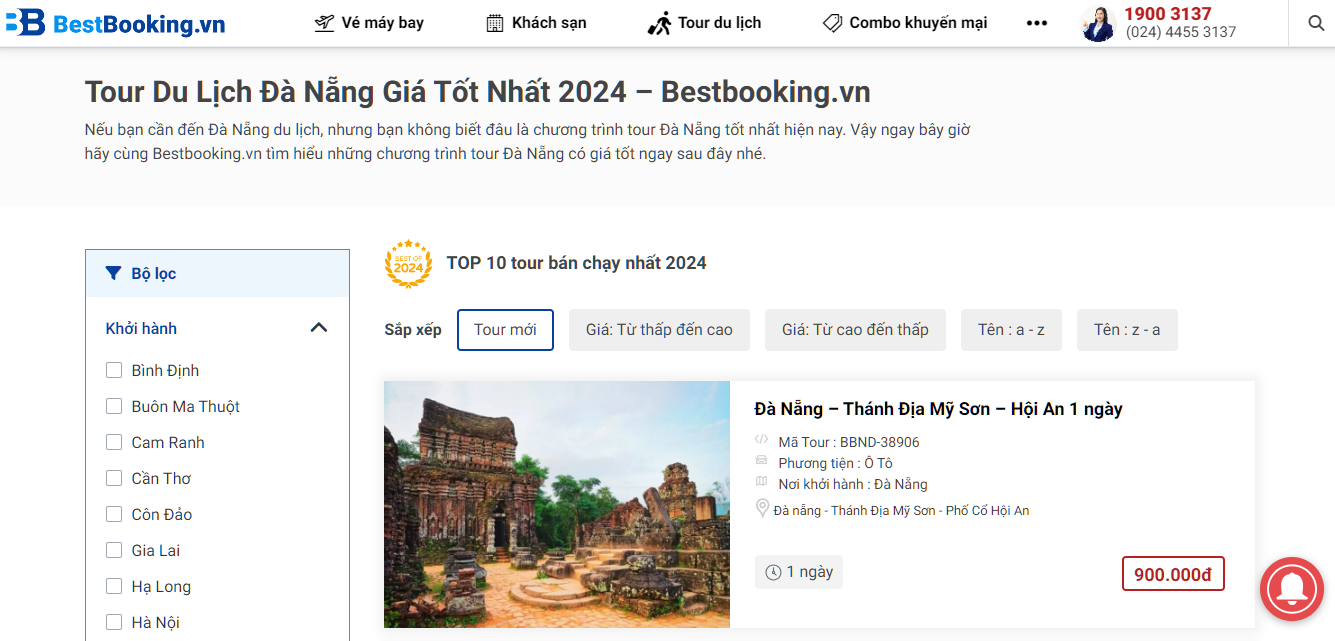Click the Mã Tour : BBND-38906 text
The width and height of the screenshot is (1335, 641).
(849, 442)
